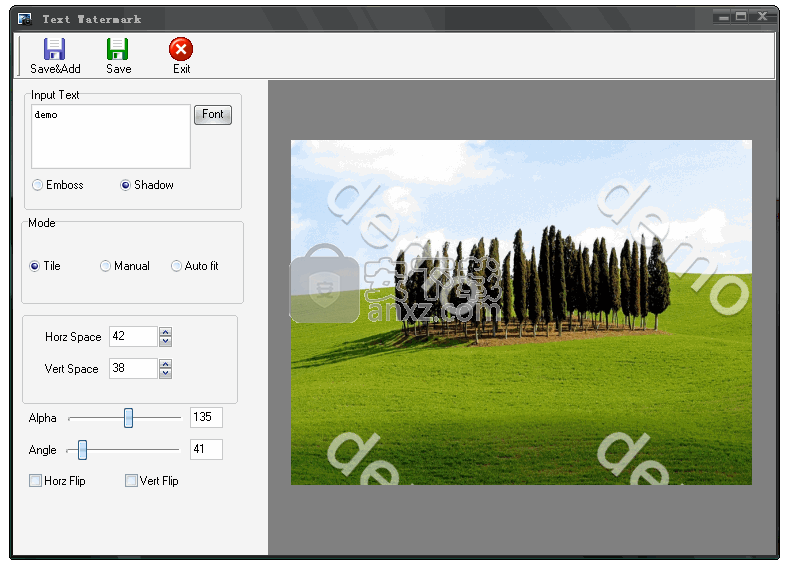Click the Horz Space value field
Screen dimensions: 795x569
coord(133,336)
